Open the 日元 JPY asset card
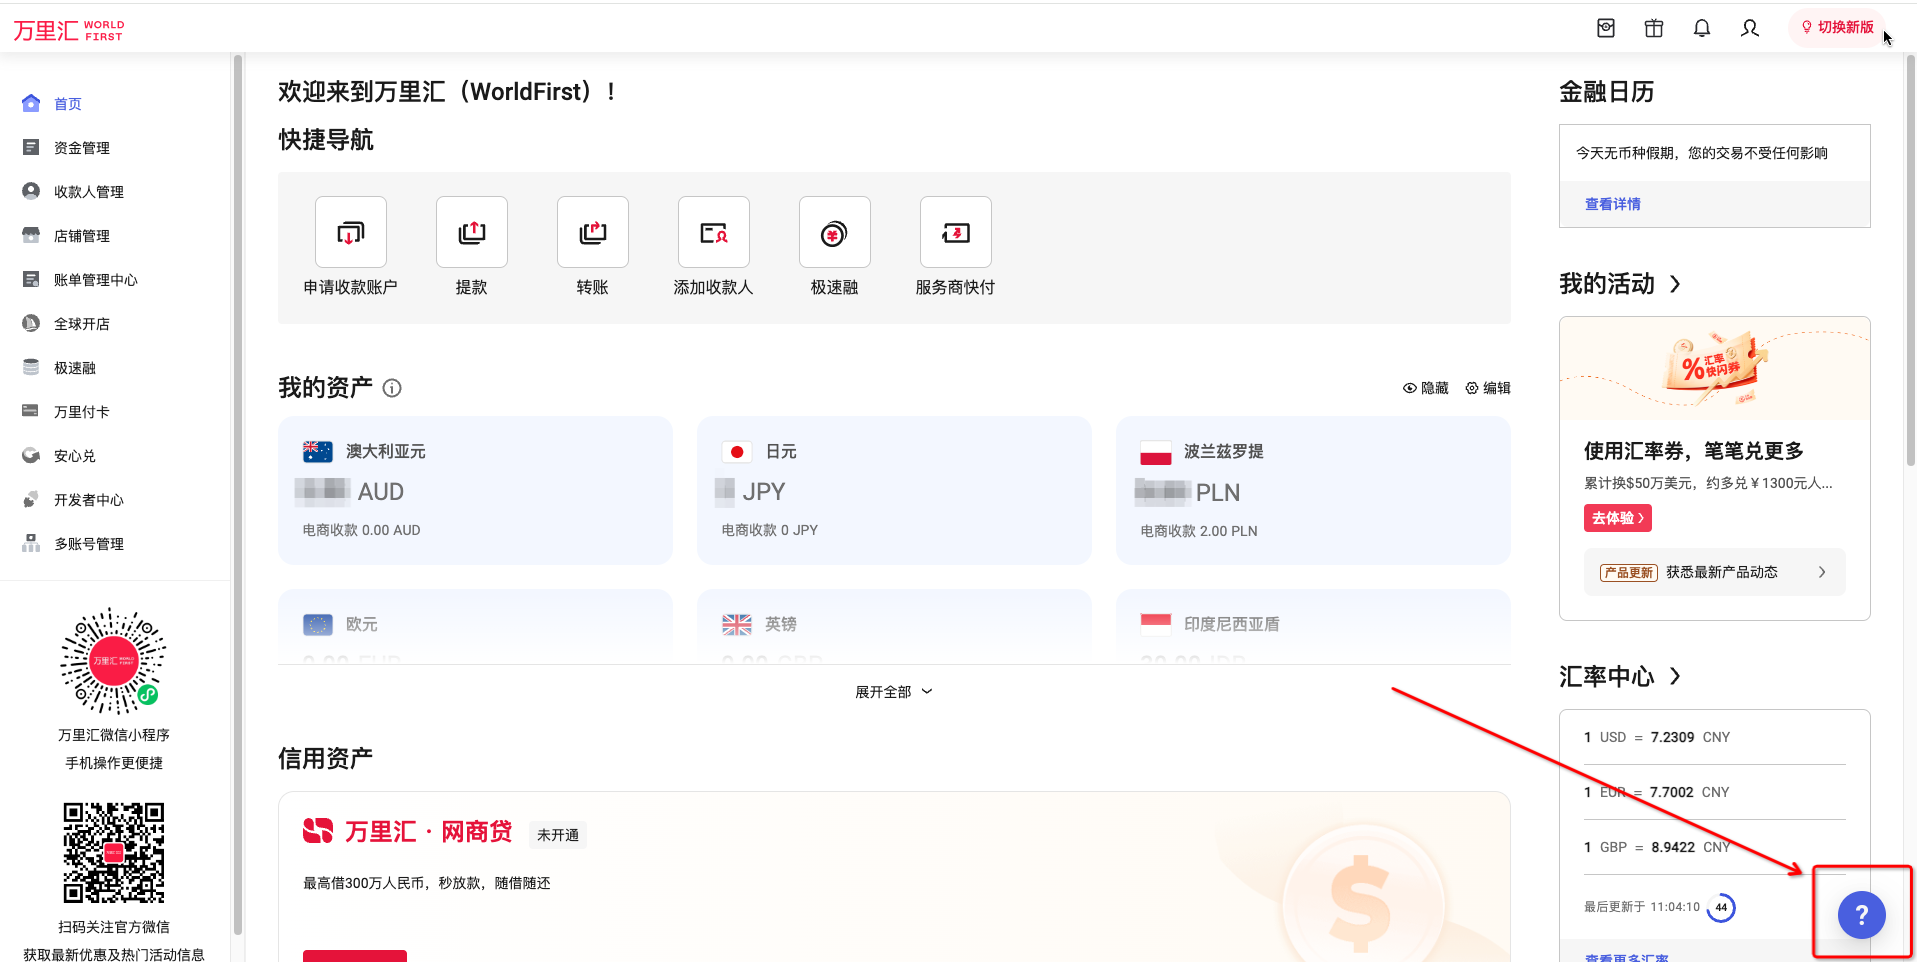This screenshot has width=1917, height=962. pos(894,490)
